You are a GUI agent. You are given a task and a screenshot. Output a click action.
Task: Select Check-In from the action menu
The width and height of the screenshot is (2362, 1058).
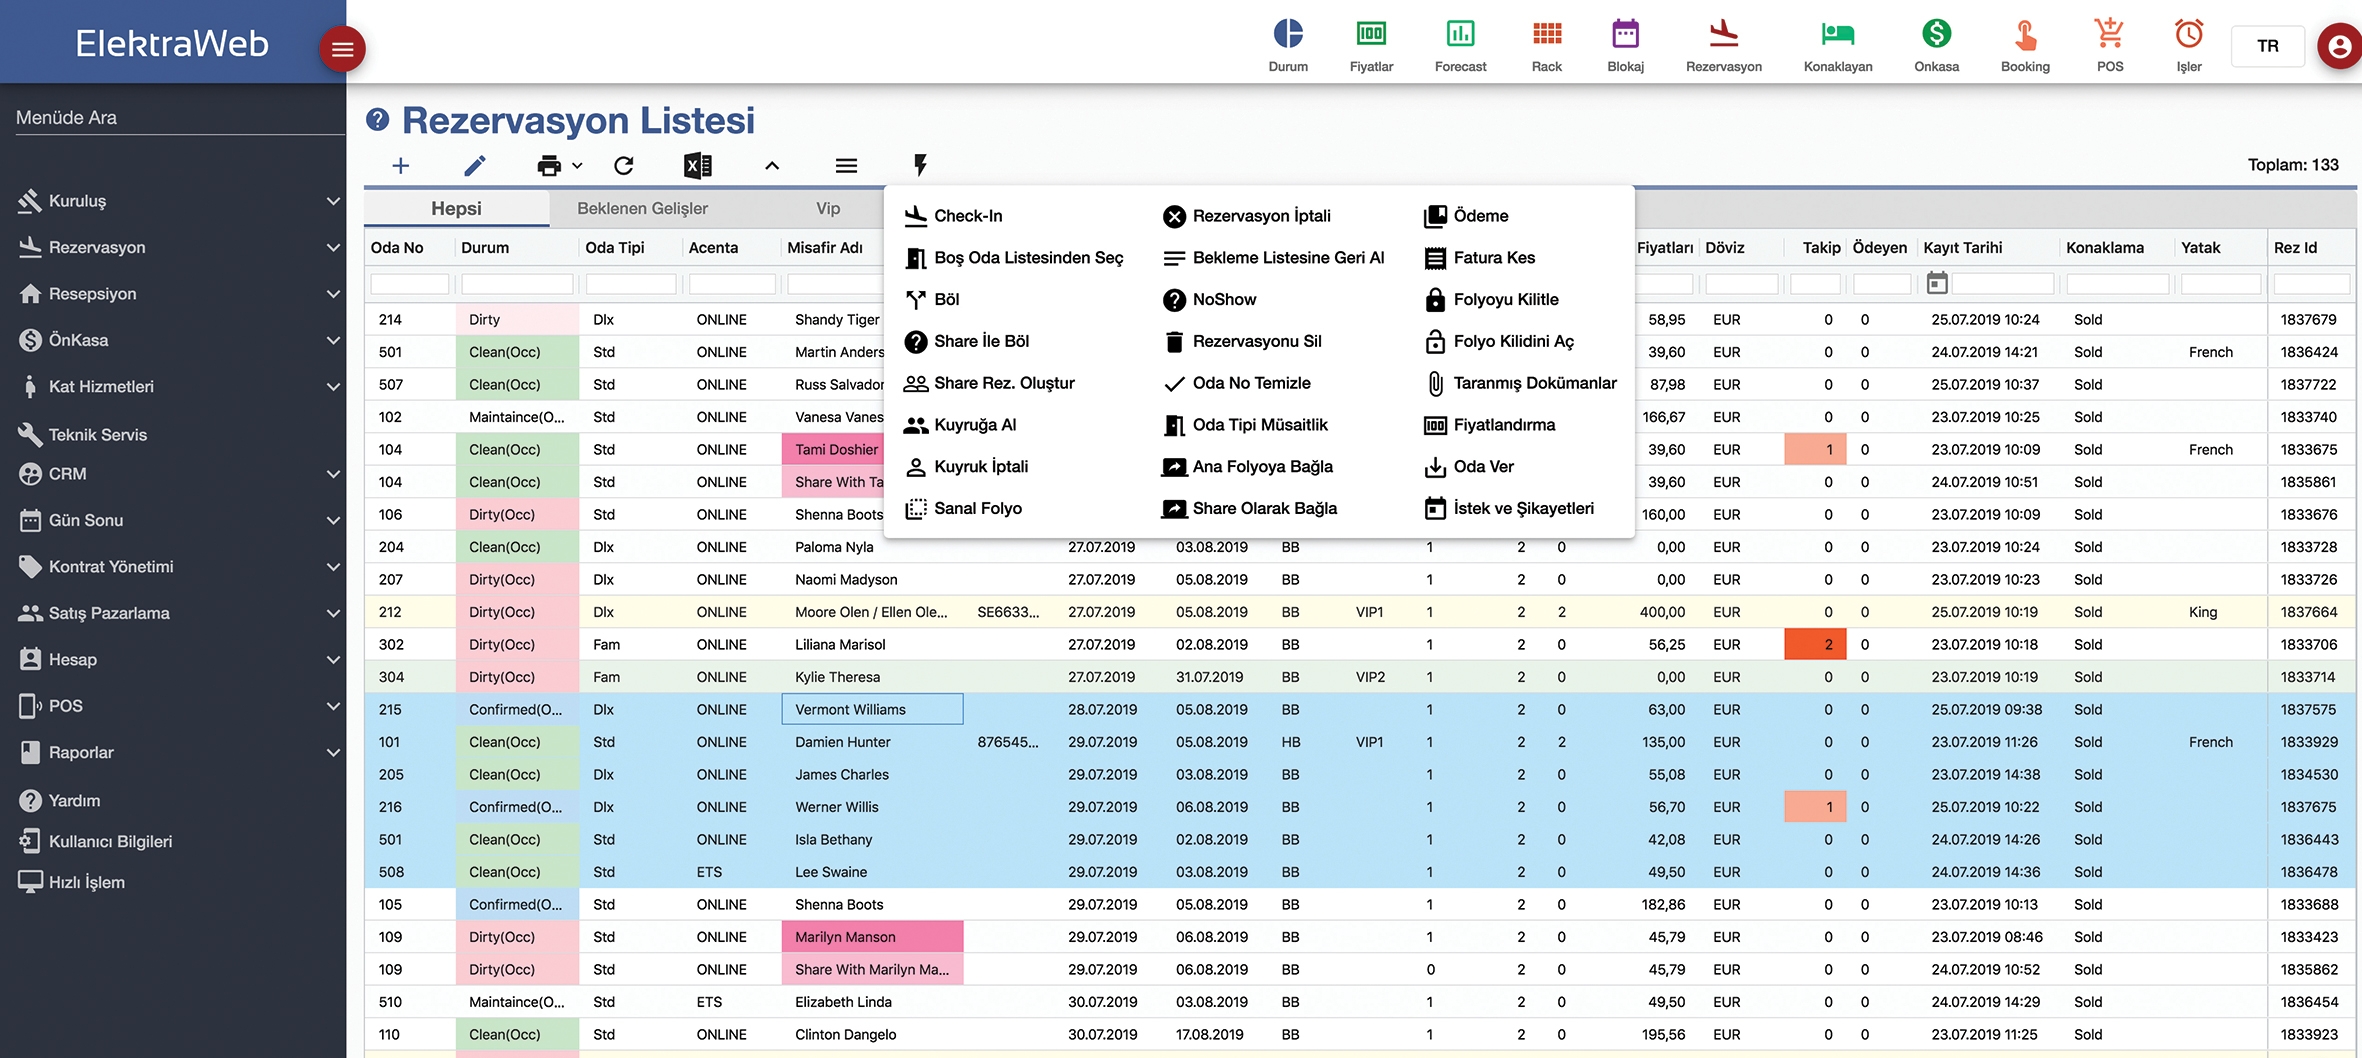967,216
